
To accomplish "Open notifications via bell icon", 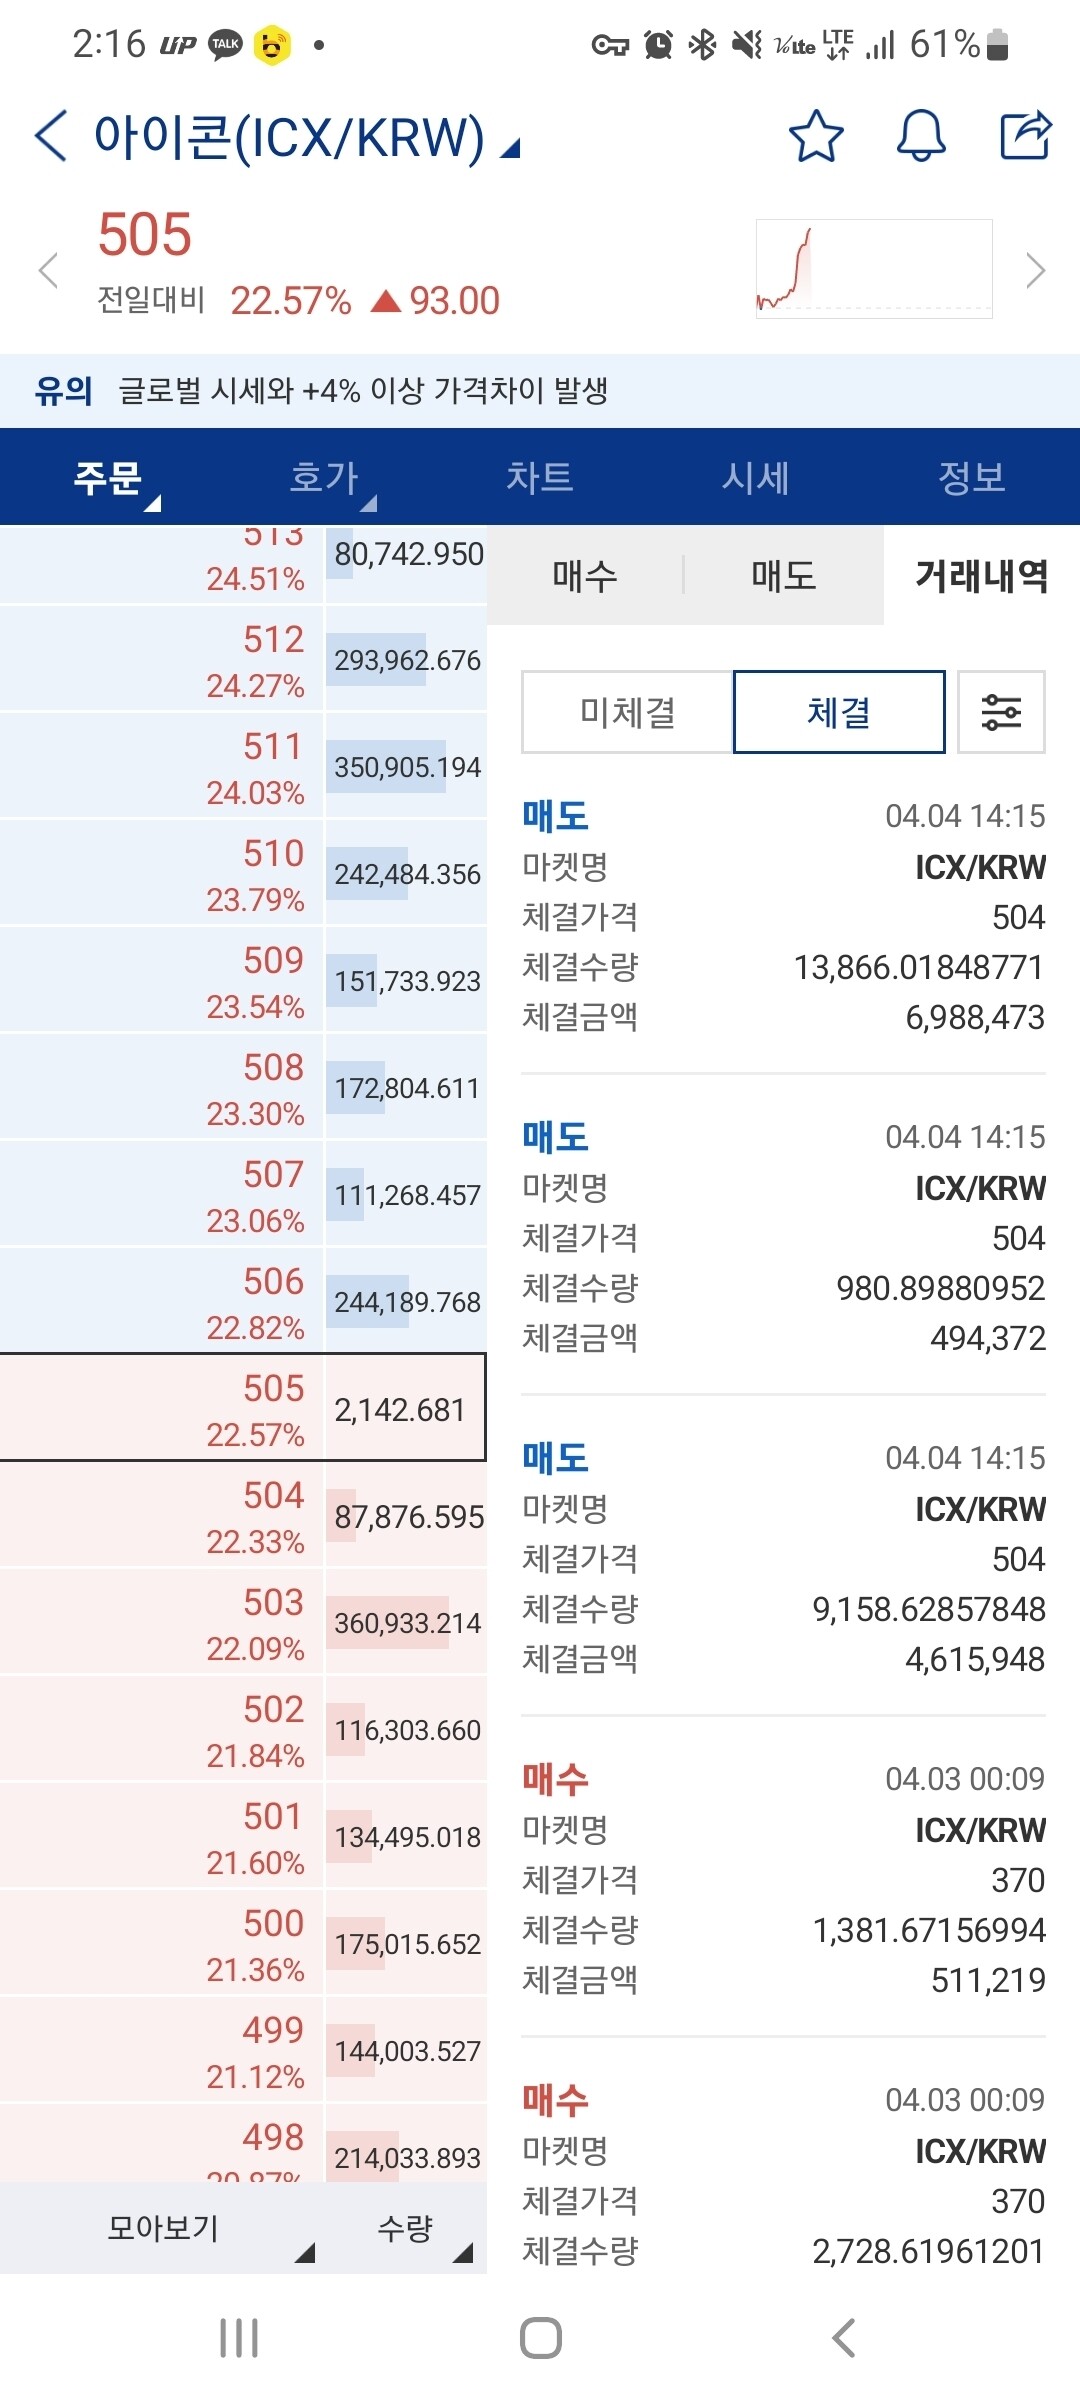I will 921,137.
